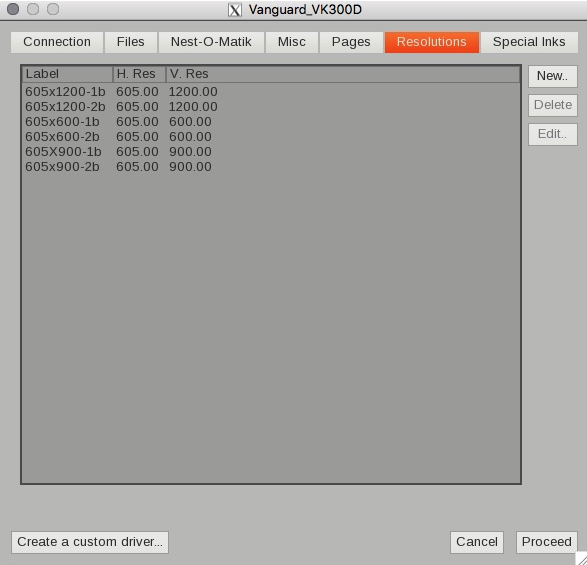The image size is (587, 565).
Task: Click 605.00 H. Res of 605X900-1b
Action: (x=137, y=152)
